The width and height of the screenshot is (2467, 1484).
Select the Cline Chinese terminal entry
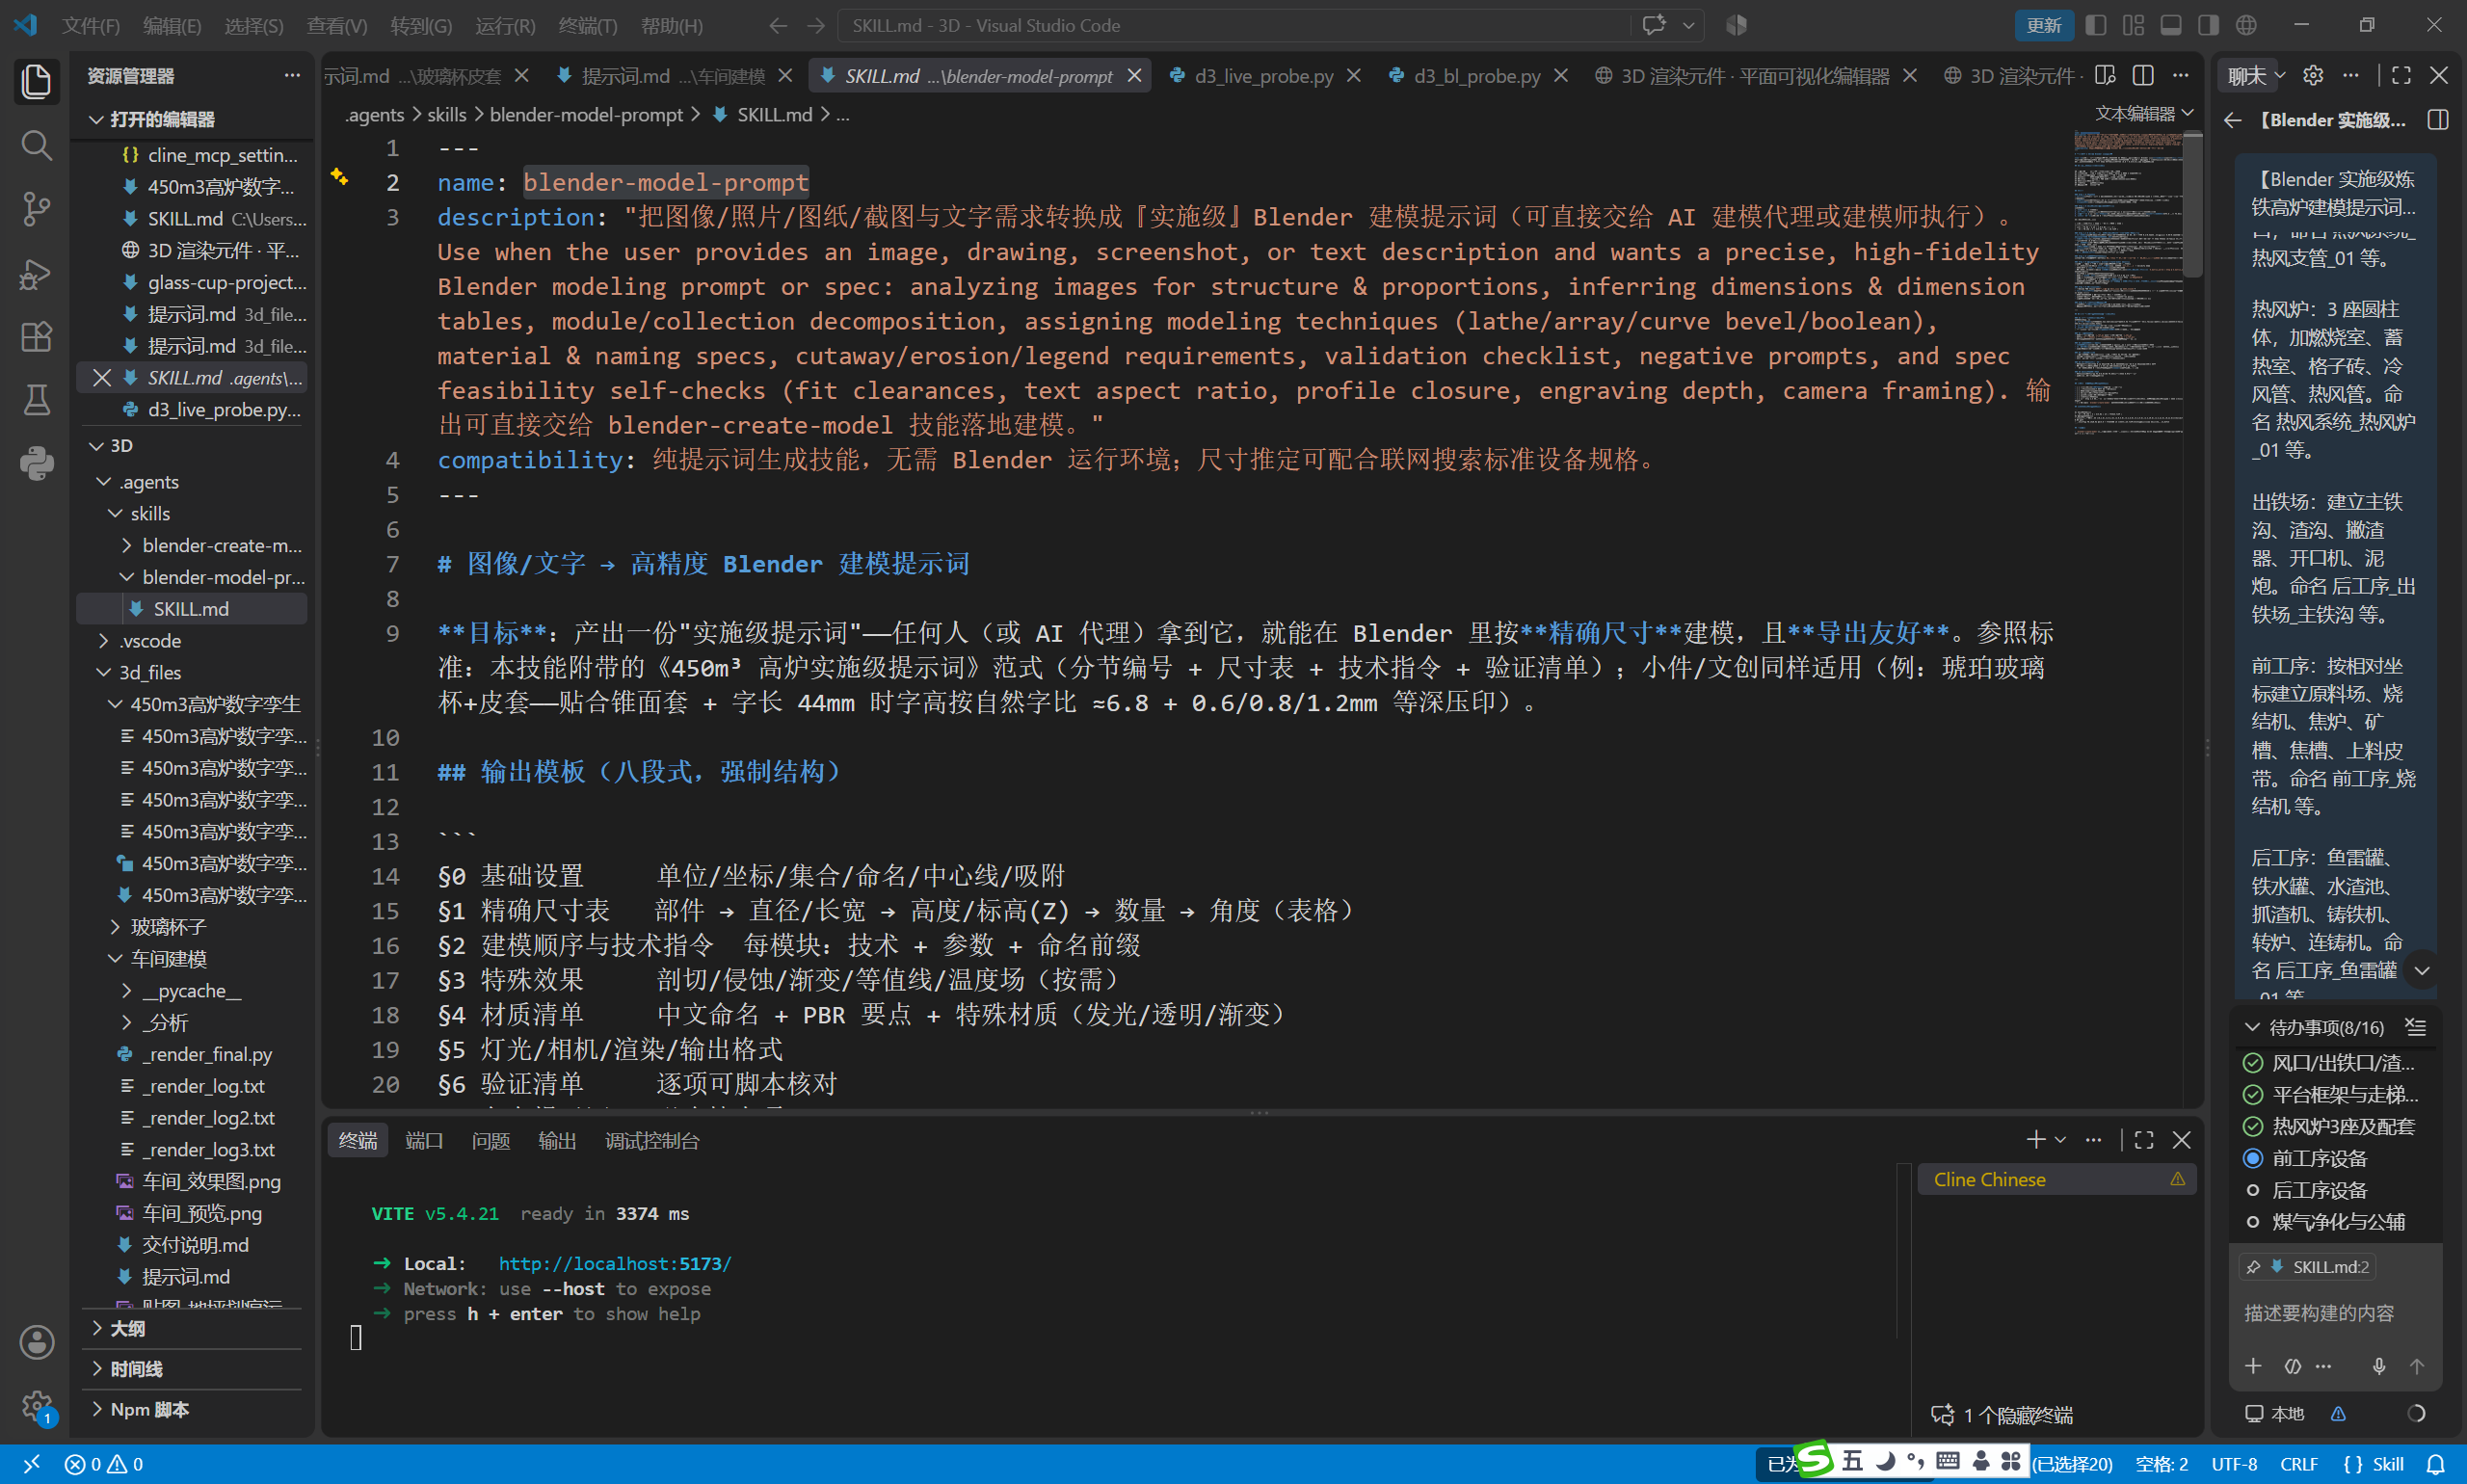coord(2056,1180)
